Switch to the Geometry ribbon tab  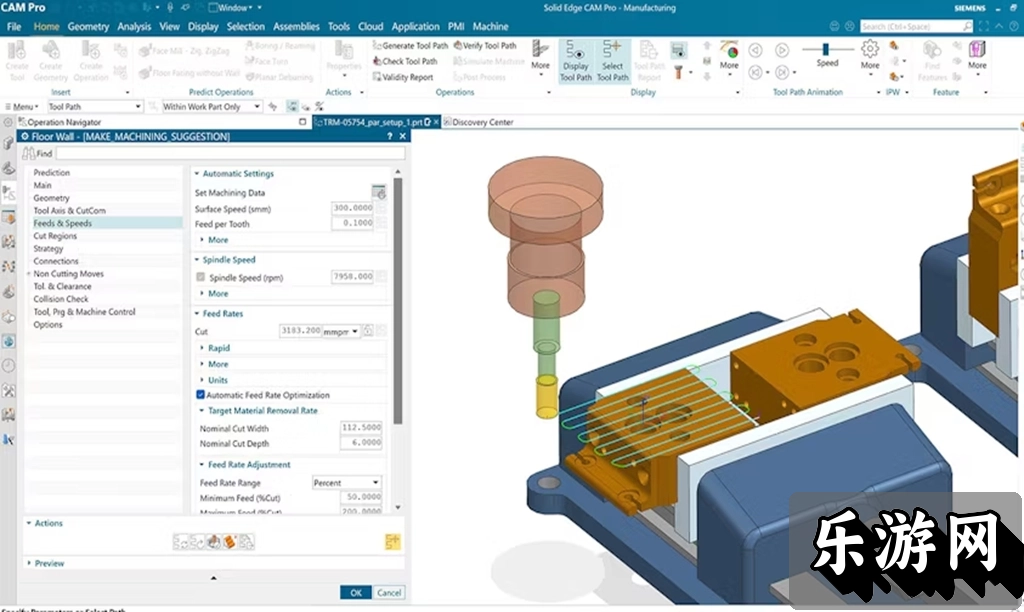(x=88, y=26)
